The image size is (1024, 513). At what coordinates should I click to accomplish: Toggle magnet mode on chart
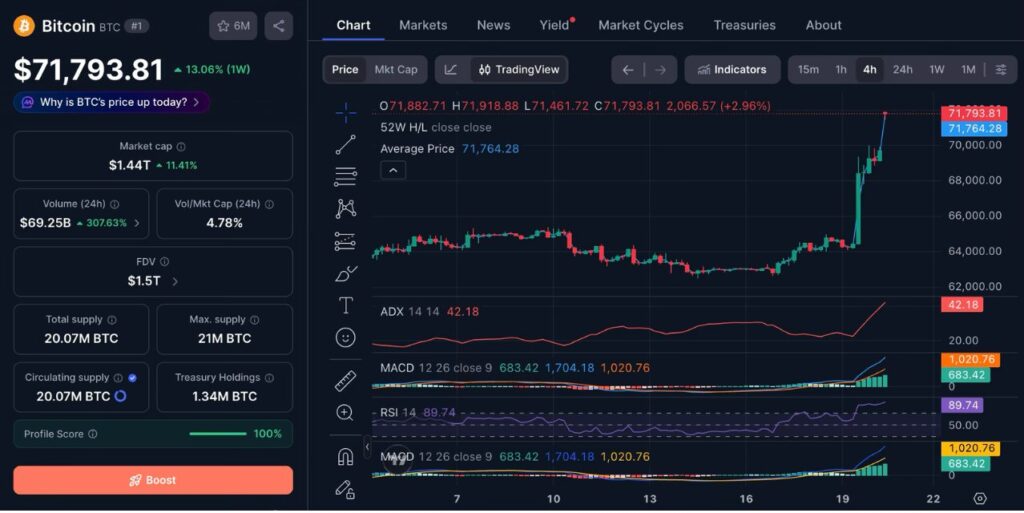[345, 456]
